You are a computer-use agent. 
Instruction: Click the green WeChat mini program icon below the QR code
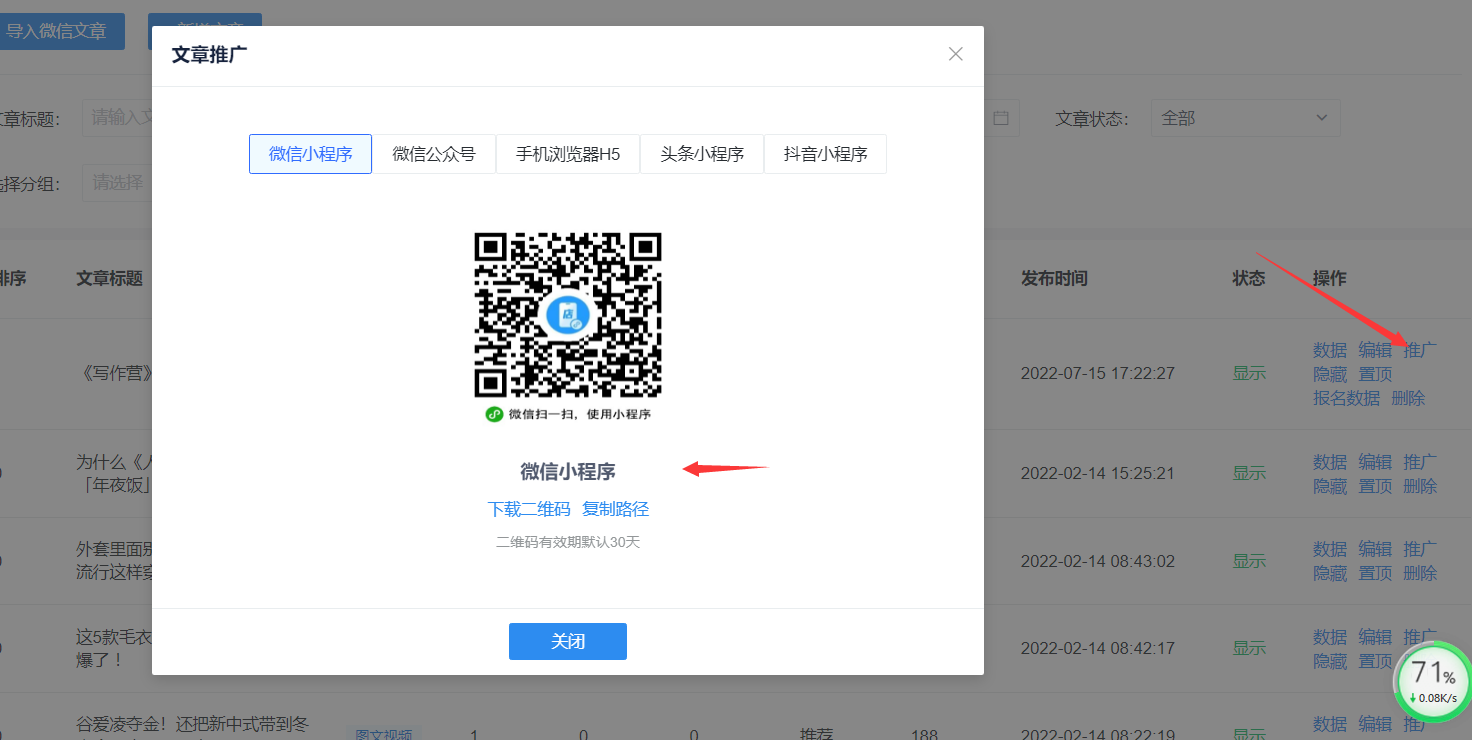pos(494,414)
